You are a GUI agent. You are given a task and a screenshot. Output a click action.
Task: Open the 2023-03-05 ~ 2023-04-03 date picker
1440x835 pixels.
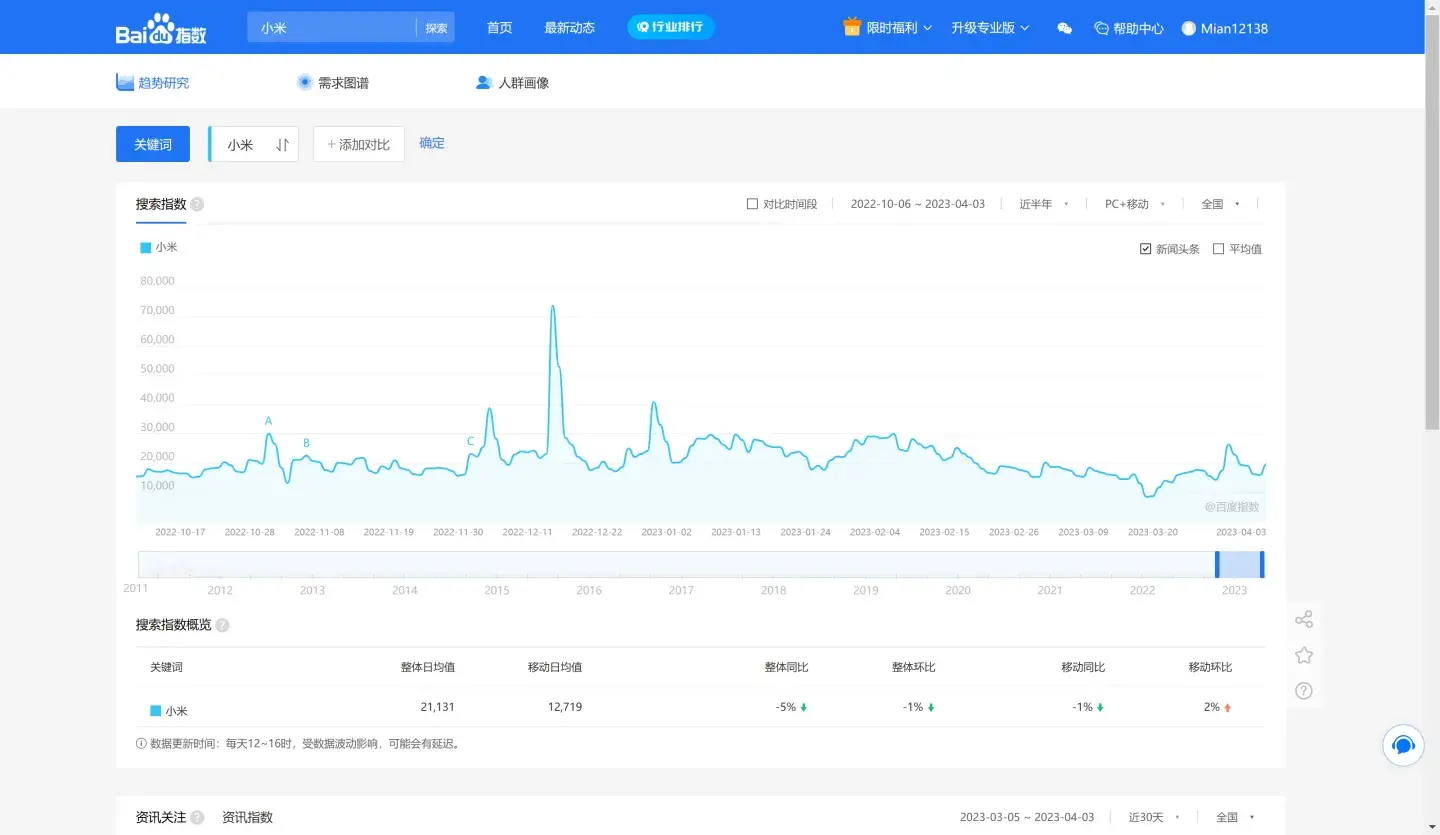pyautogui.click(x=1027, y=817)
